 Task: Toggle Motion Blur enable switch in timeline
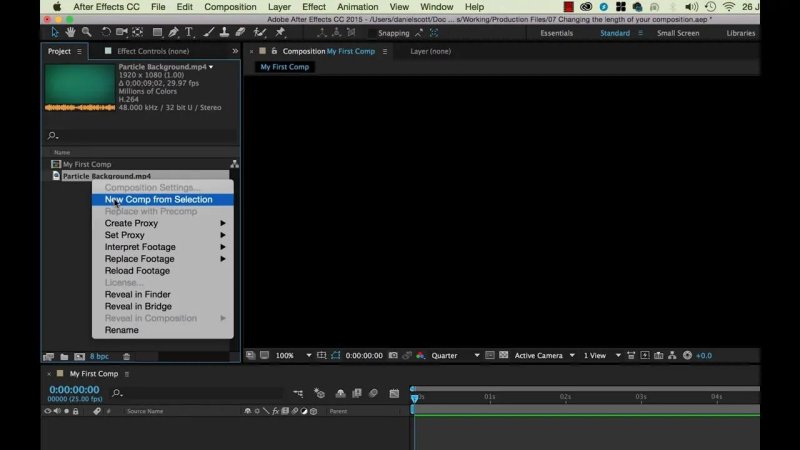click(x=373, y=393)
